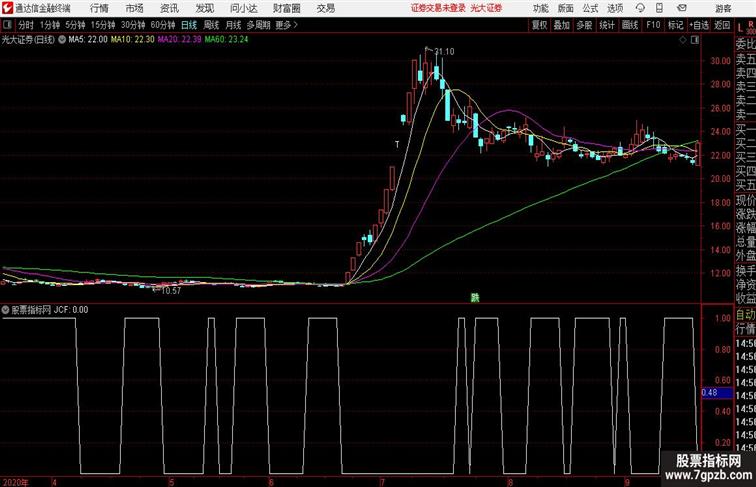The height and width of the screenshot is (487, 756).
Task: Click the round icon beside 光大证券(日线)
Action: pyautogui.click(x=62, y=40)
